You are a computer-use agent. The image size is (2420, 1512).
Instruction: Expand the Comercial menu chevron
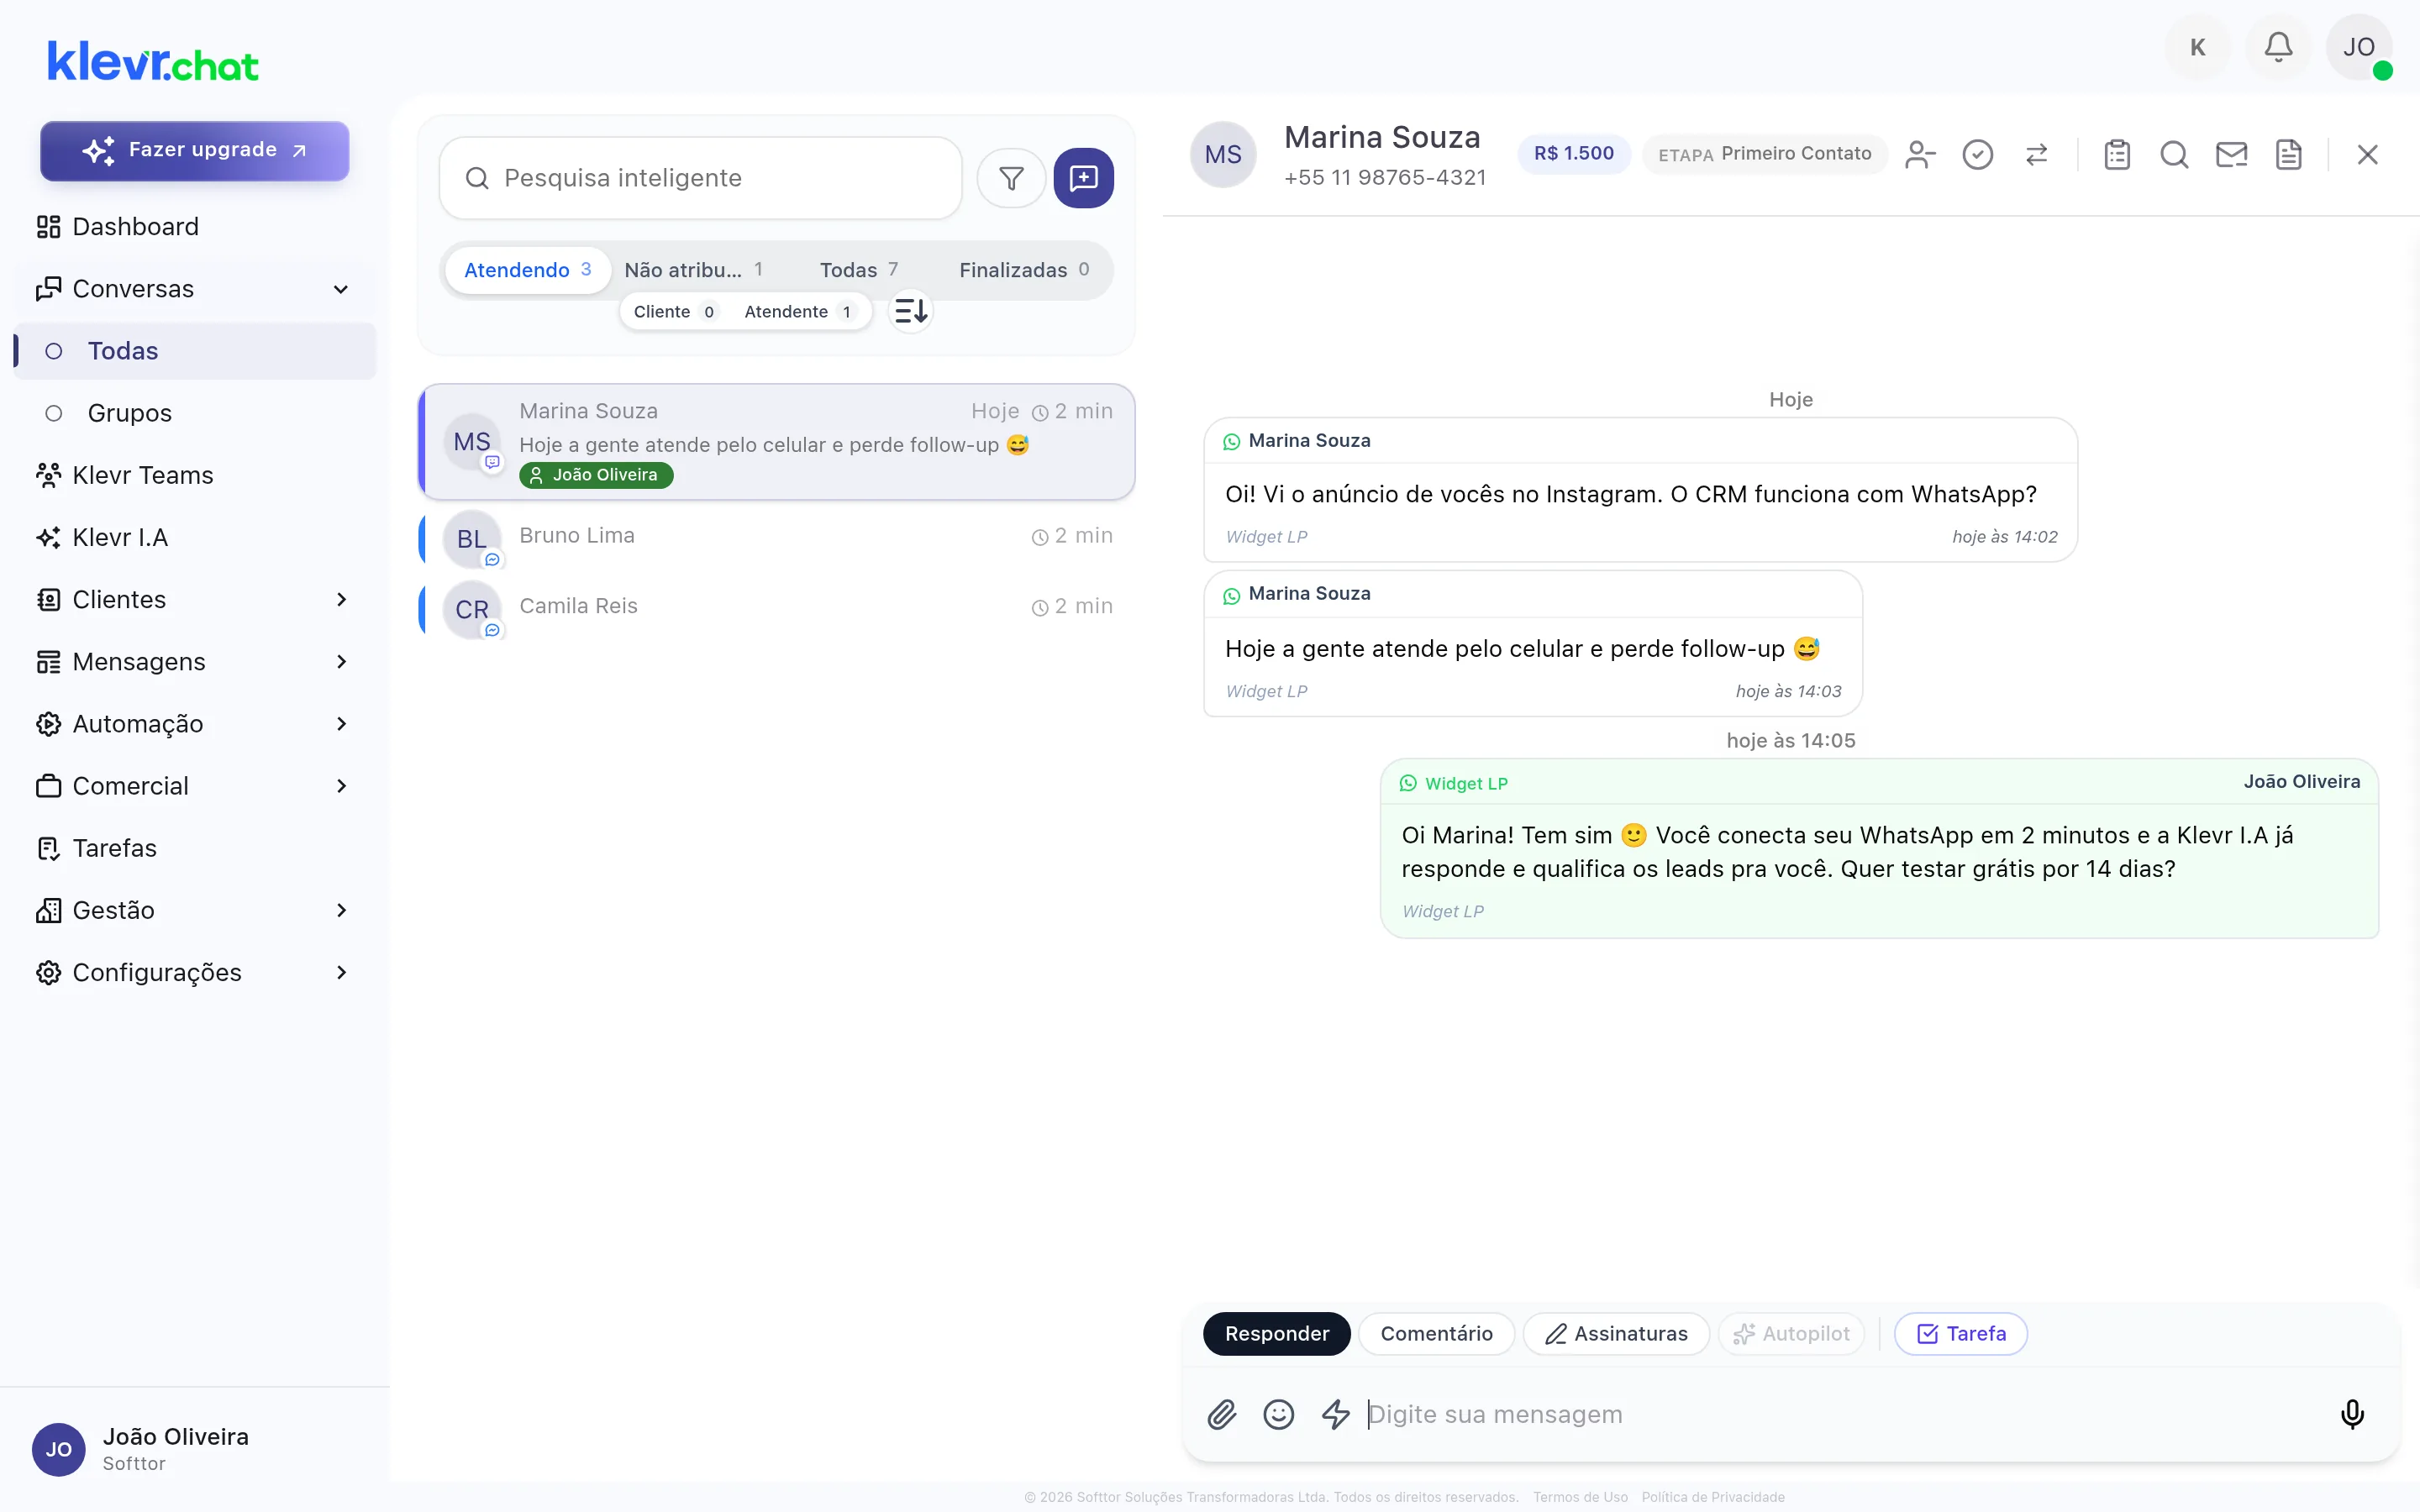click(x=341, y=786)
